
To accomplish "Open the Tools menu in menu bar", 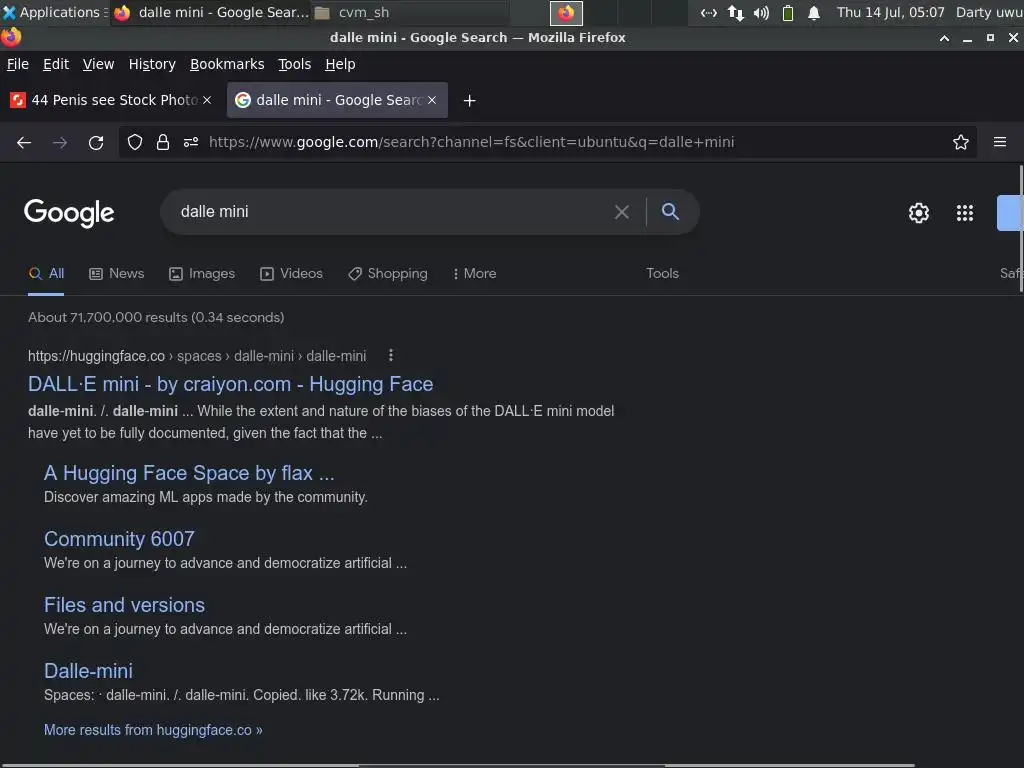I will [295, 64].
